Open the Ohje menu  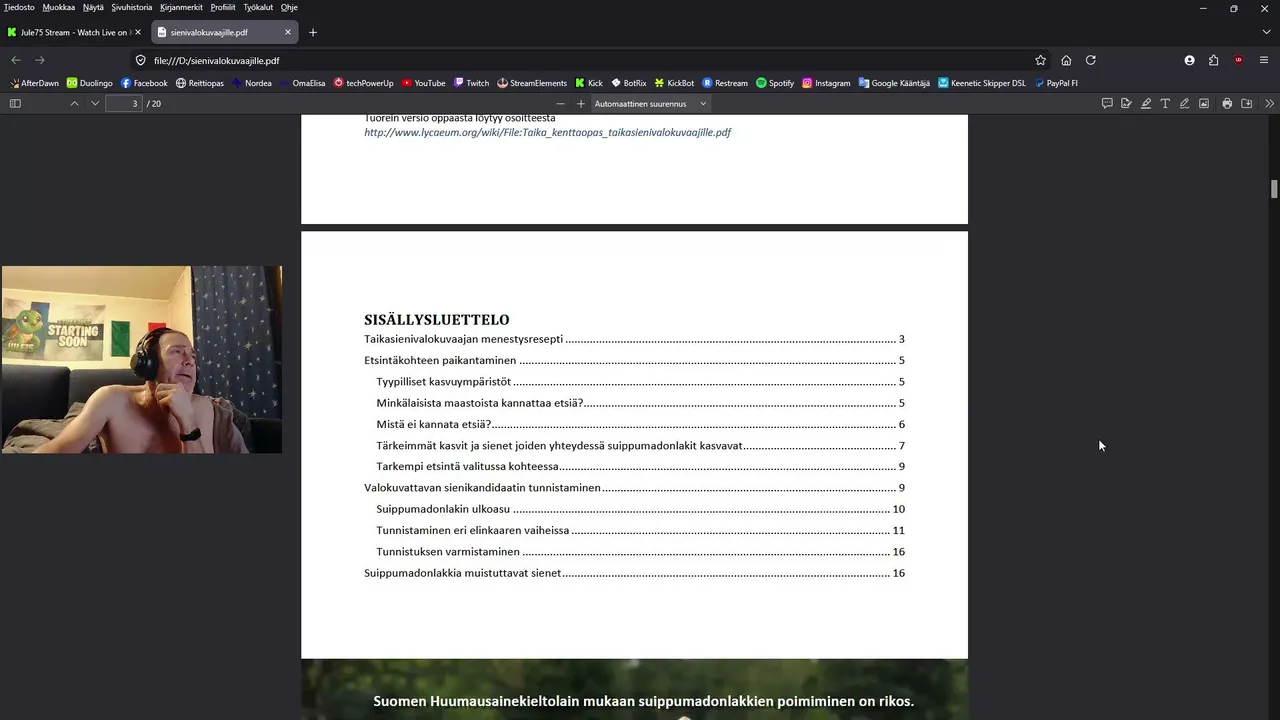point(289,7)
